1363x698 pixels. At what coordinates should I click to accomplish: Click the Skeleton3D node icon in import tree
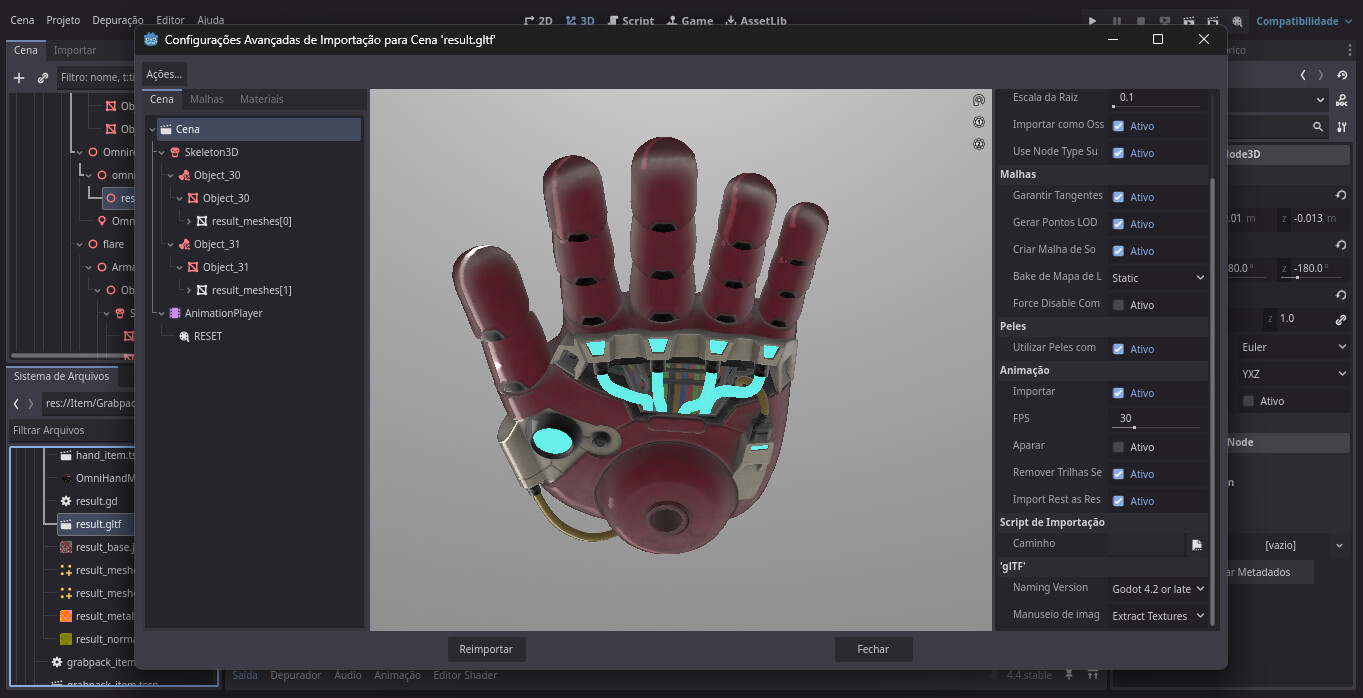(175, 152)
